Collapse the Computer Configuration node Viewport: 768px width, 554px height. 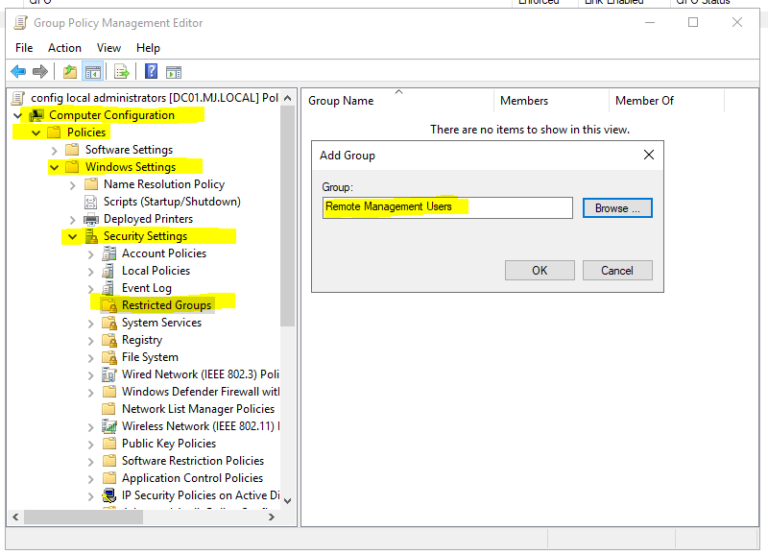18,116
